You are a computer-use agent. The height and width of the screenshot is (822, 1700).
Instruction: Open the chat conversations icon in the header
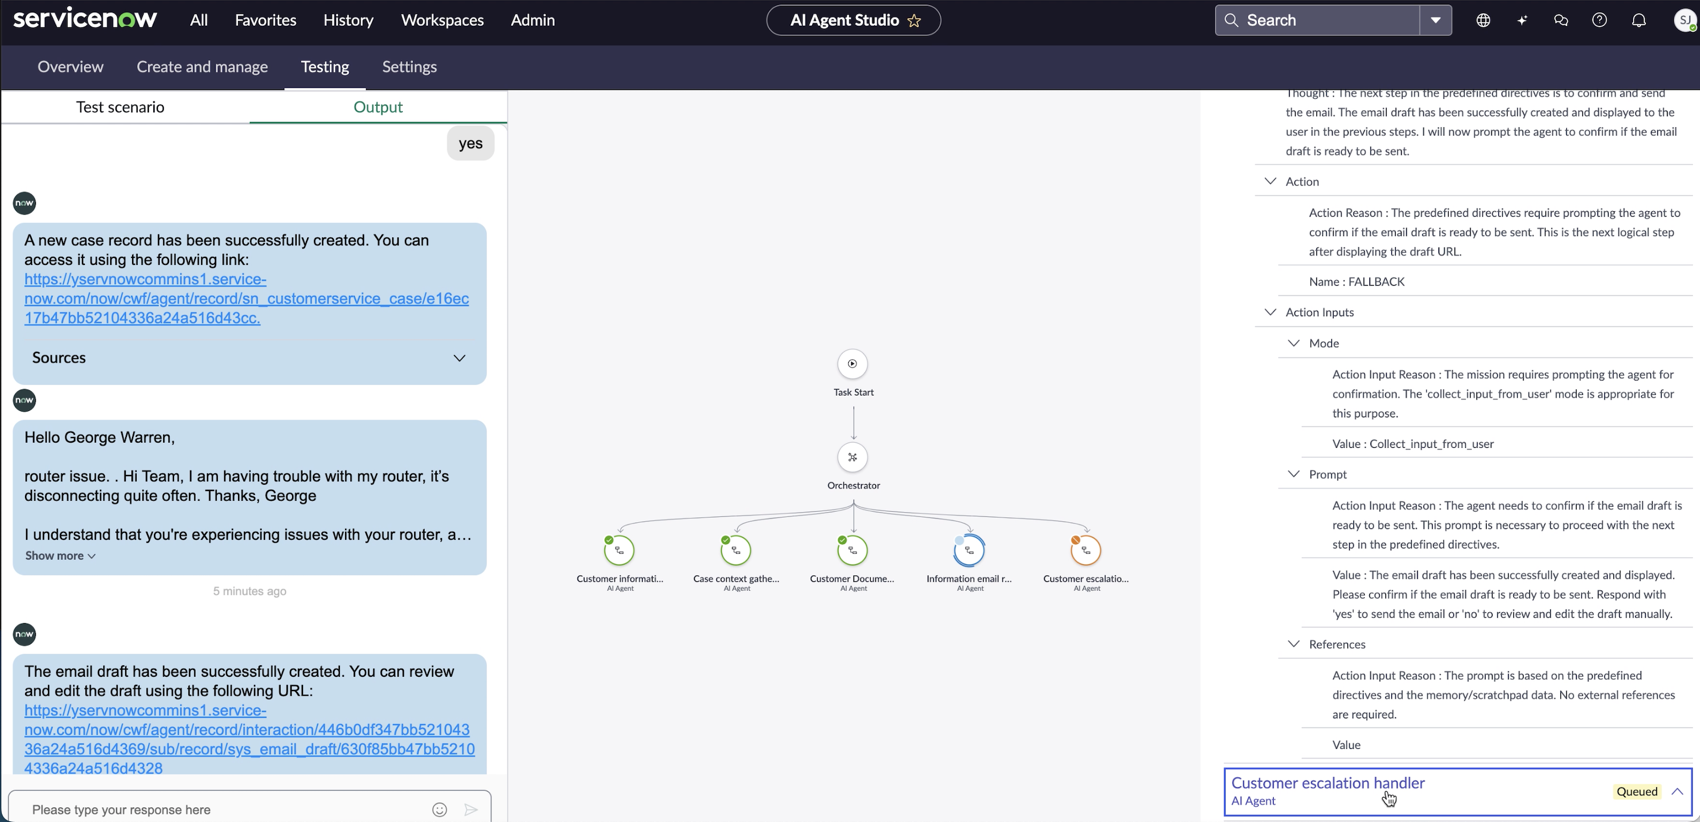[1561, 20]
